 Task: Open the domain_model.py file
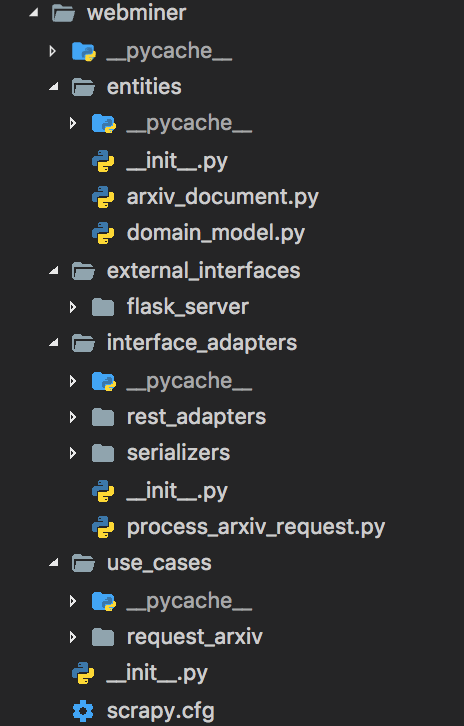pos(216,233)
